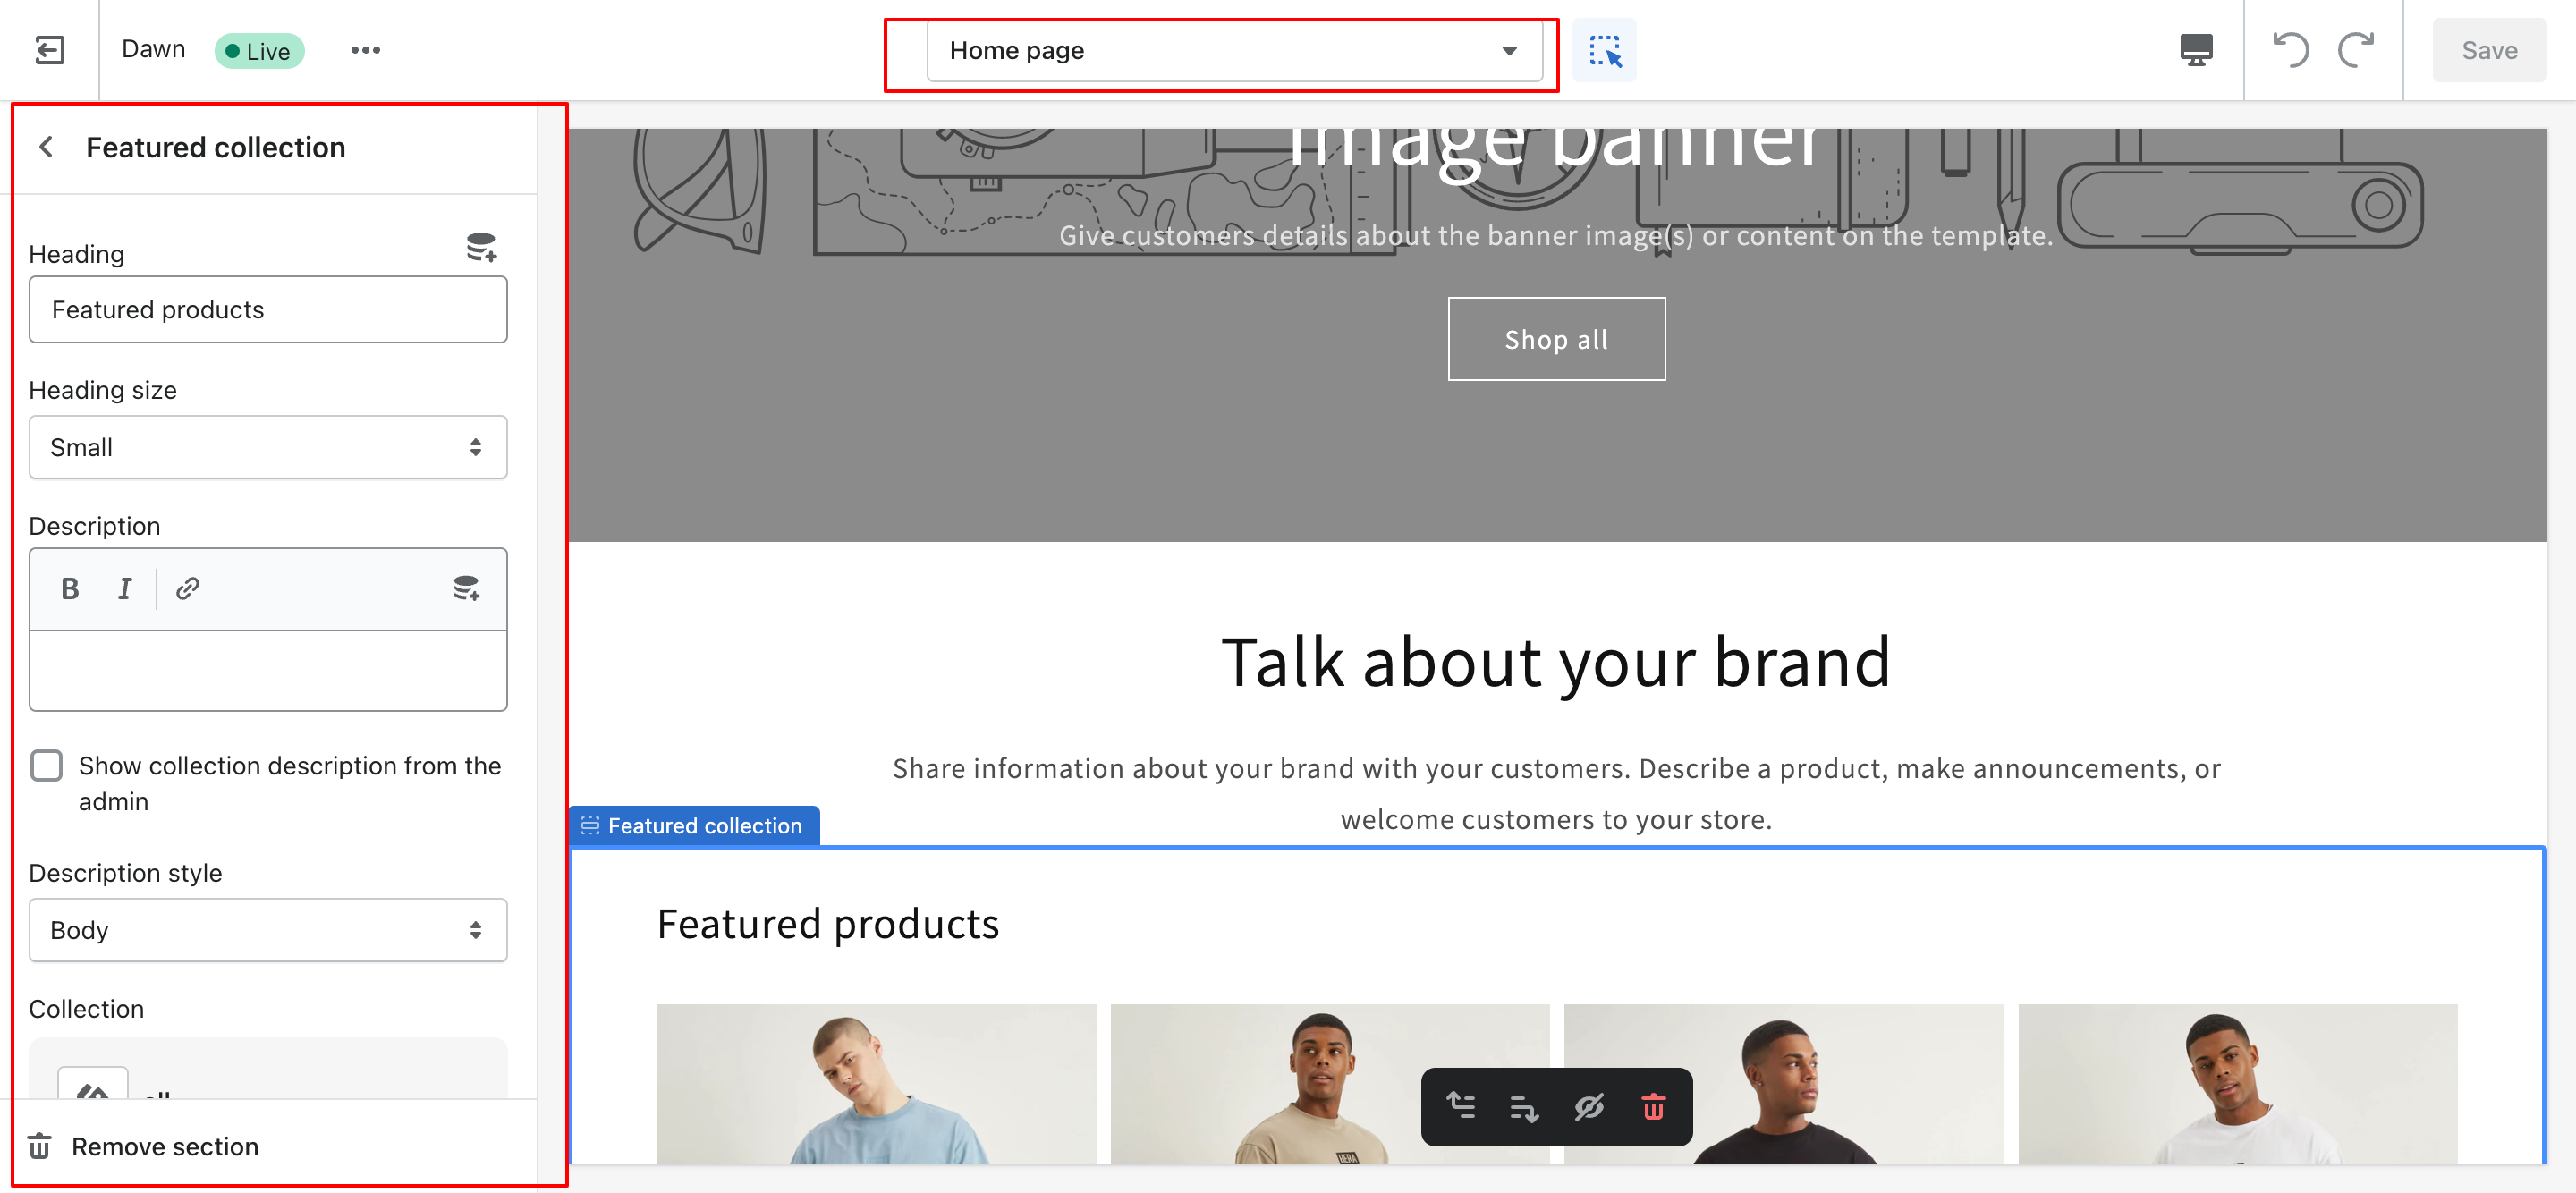The width and height of the screenshot is (2576, 1193).
Task: Click the trash icon beside Remove section
Action: pos(40,1146)
